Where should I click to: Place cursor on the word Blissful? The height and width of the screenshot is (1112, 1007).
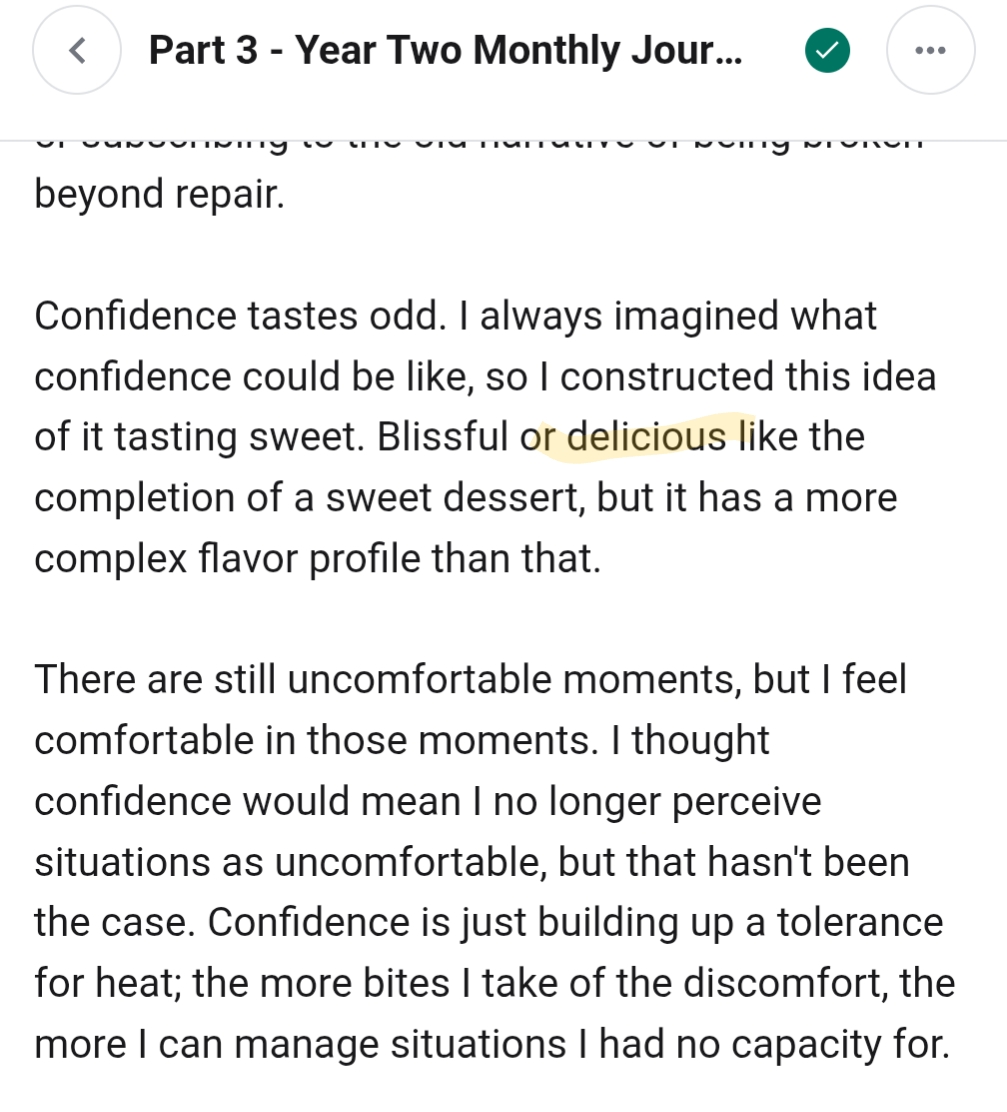pos(443,437)
